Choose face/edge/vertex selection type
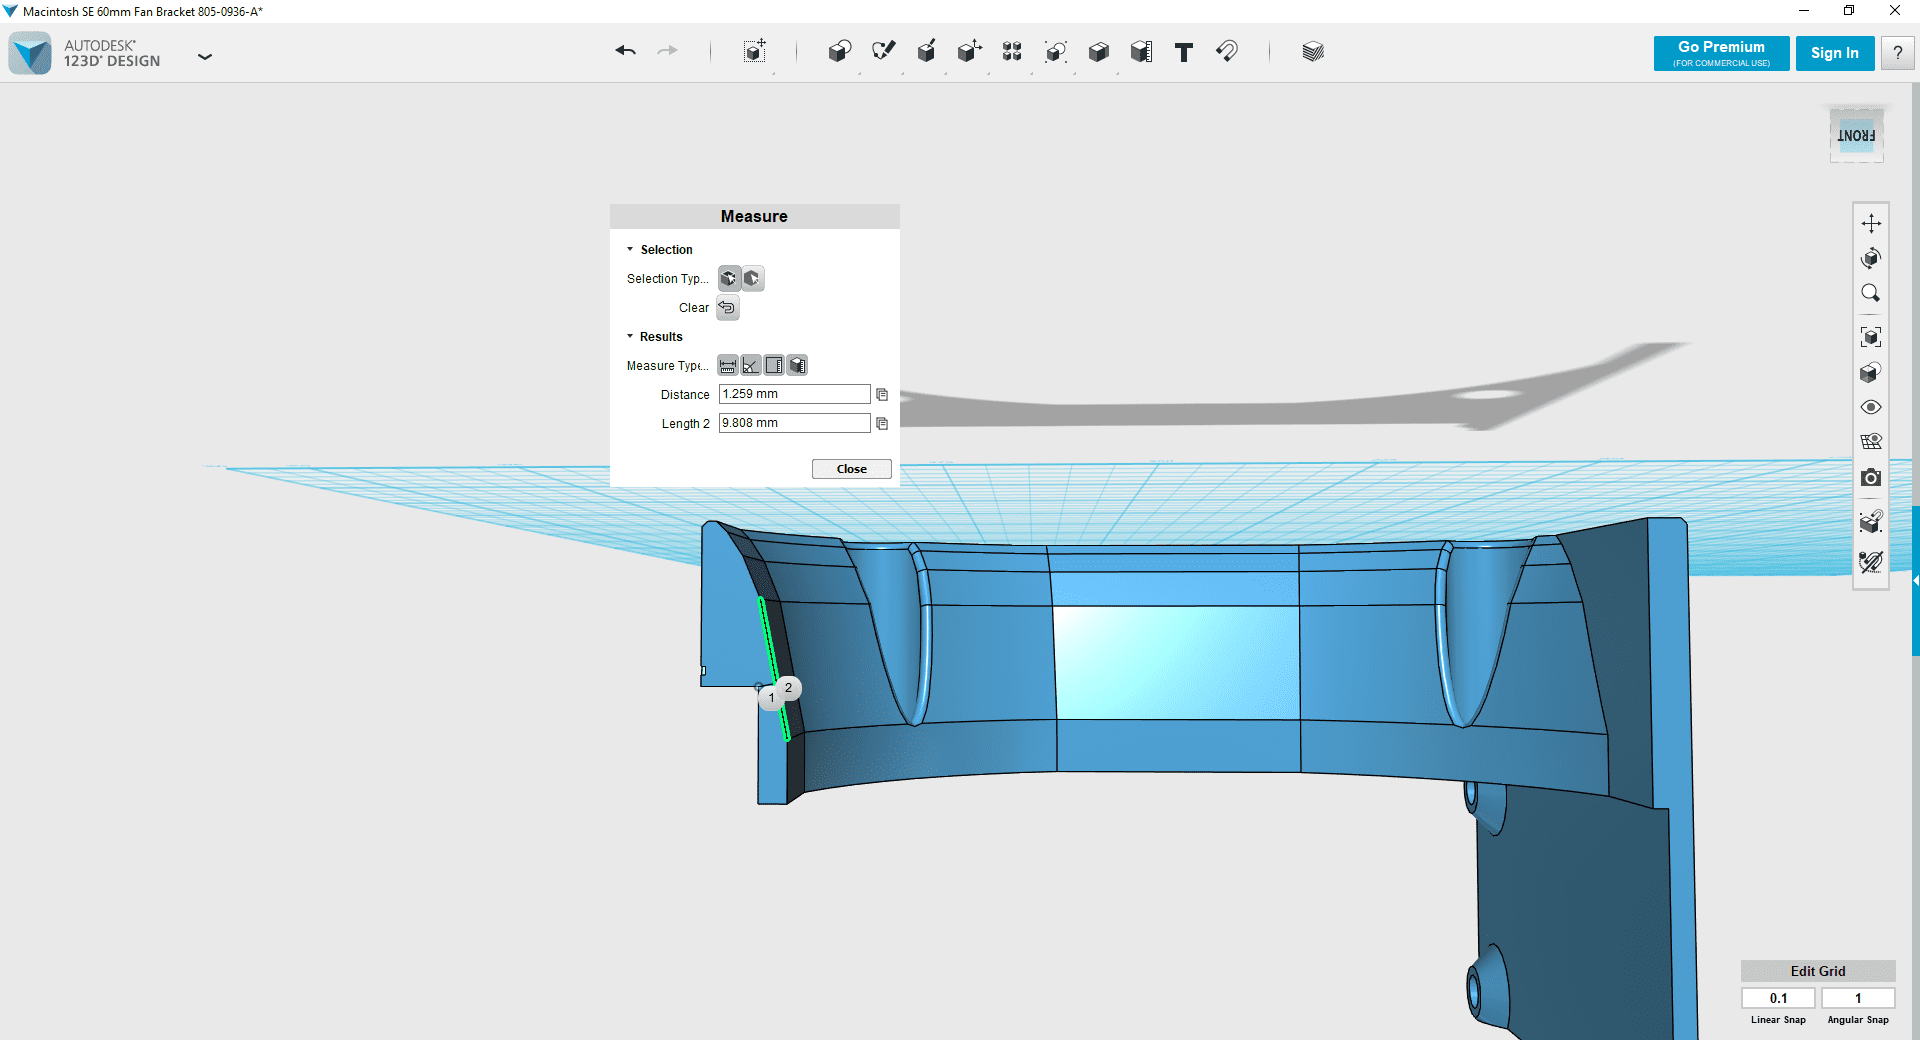This screenshot has height=1040, width=1920. point(729,278)
